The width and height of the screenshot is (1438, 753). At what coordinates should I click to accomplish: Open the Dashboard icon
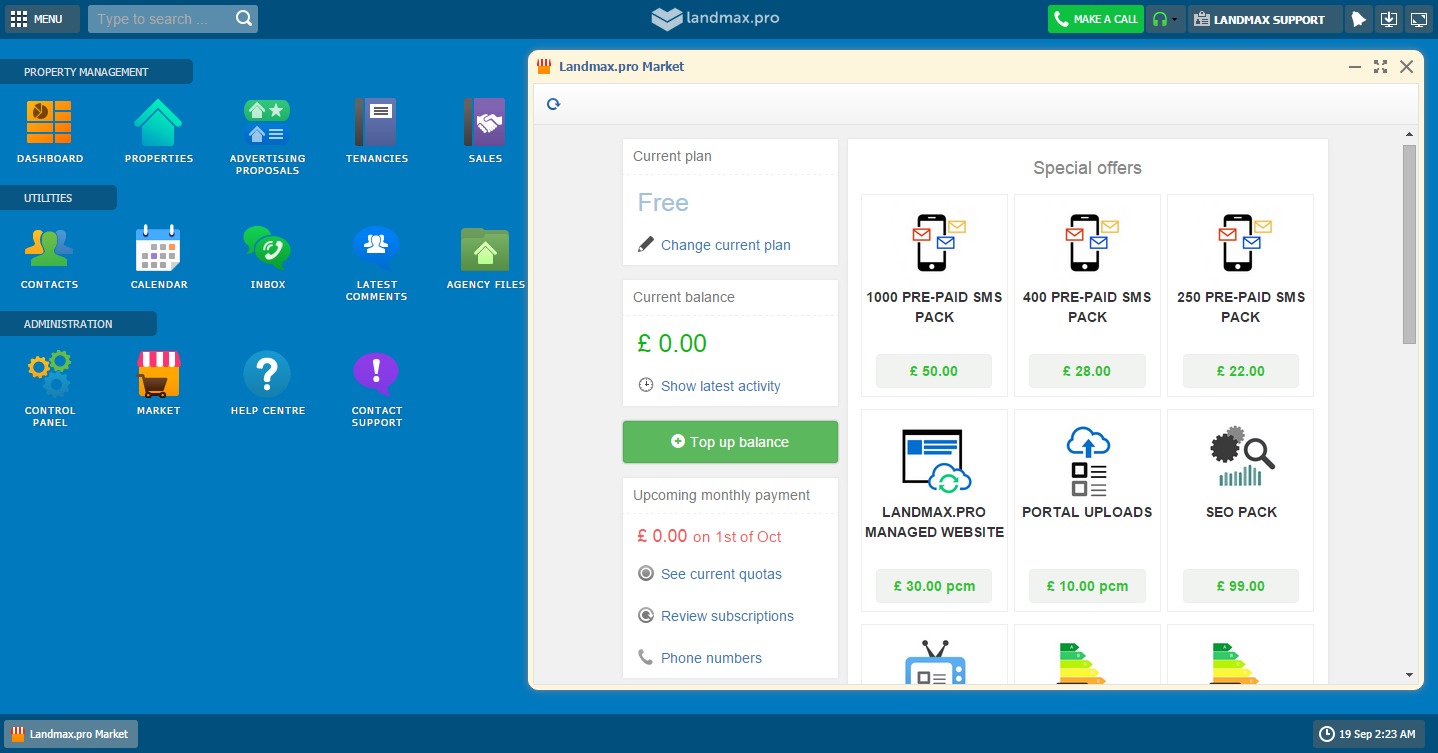pos(49,123)
